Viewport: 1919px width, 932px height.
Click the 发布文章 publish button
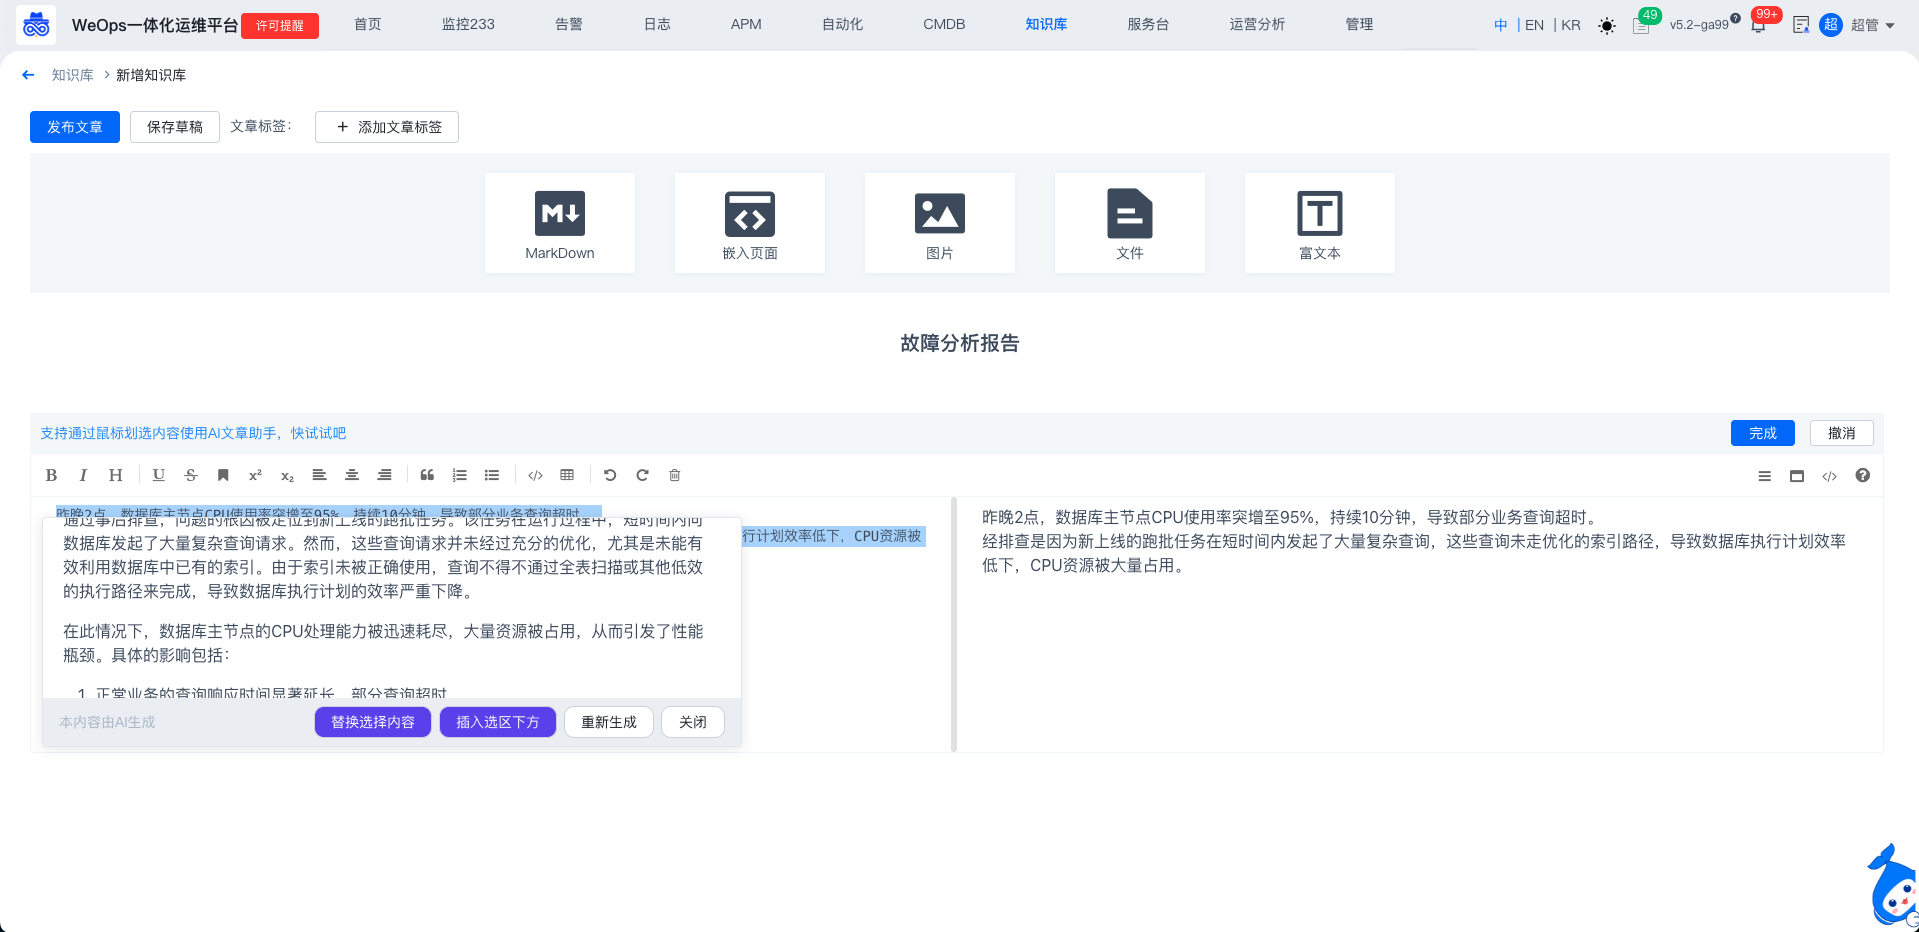click(x=75, y=127)
